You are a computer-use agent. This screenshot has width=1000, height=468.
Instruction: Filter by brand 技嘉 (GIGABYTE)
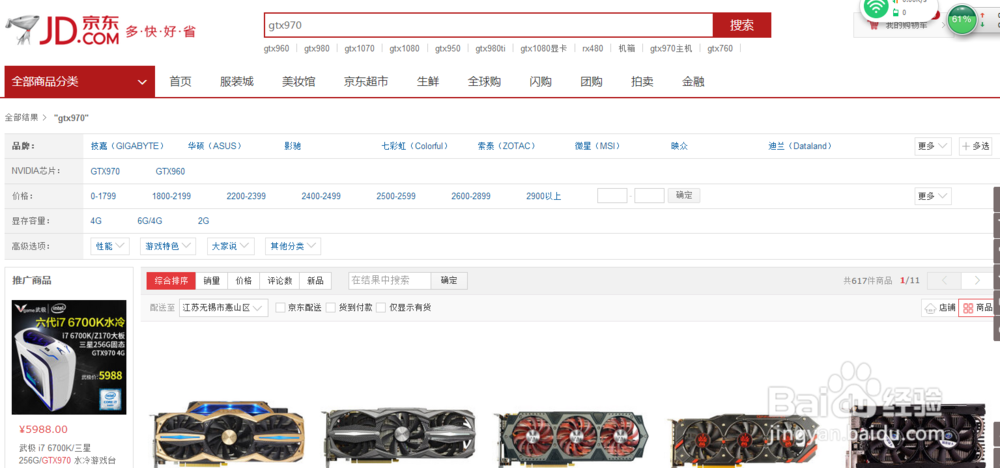click(128, 146)
